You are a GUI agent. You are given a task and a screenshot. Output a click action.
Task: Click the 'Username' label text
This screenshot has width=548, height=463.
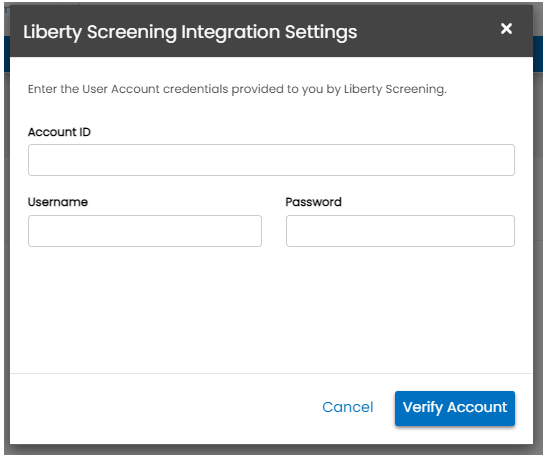58,202
